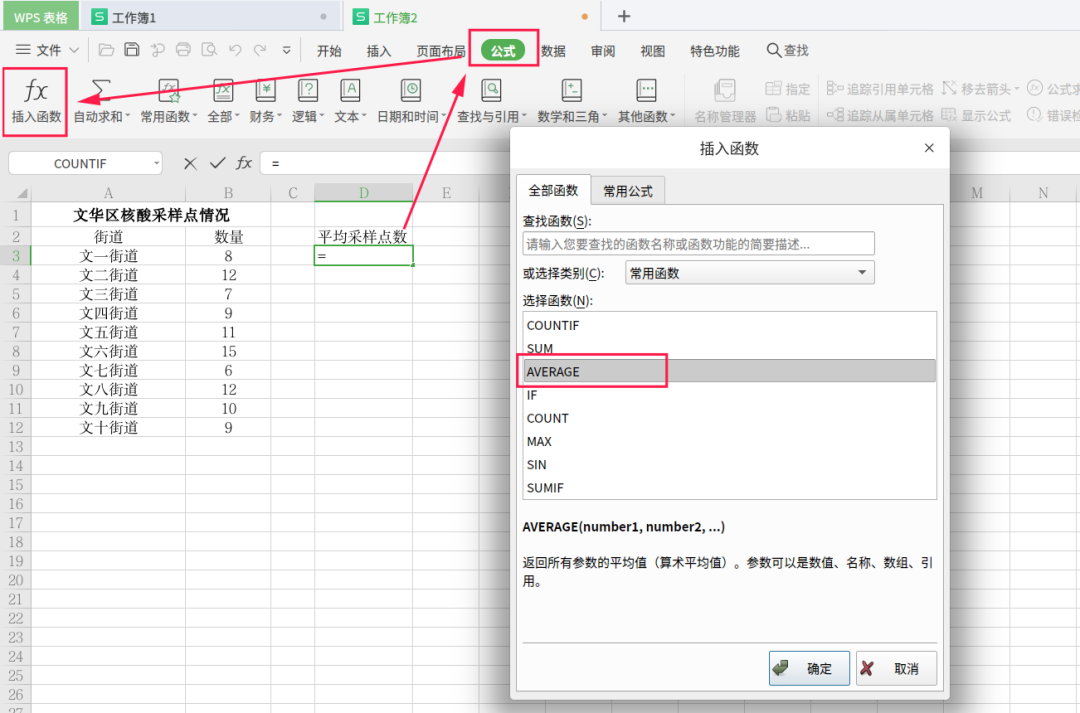This screenshot has width=1080, height=713.
Task: Switch to the Special Features (特色功能) tab
Action: click(715, 51)
